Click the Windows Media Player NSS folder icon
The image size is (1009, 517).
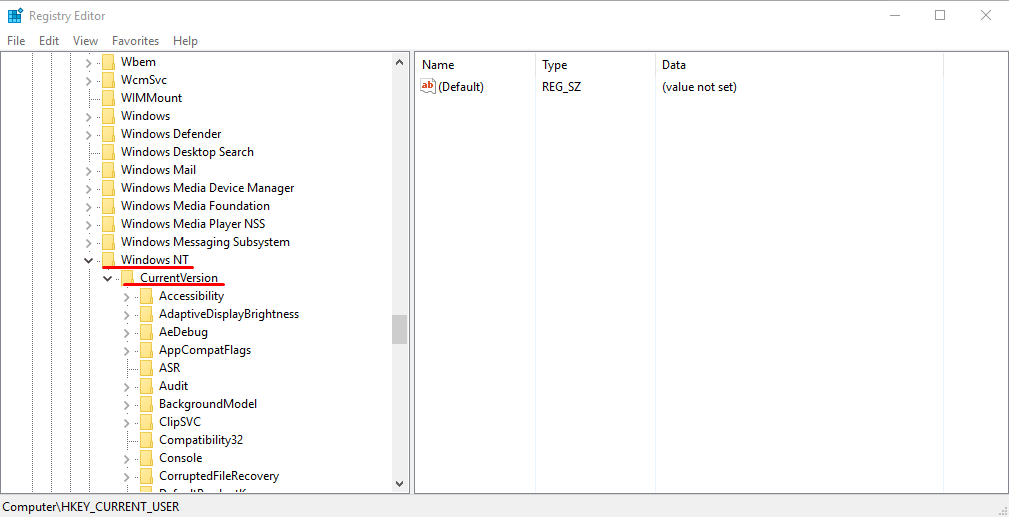pos(109,224)
